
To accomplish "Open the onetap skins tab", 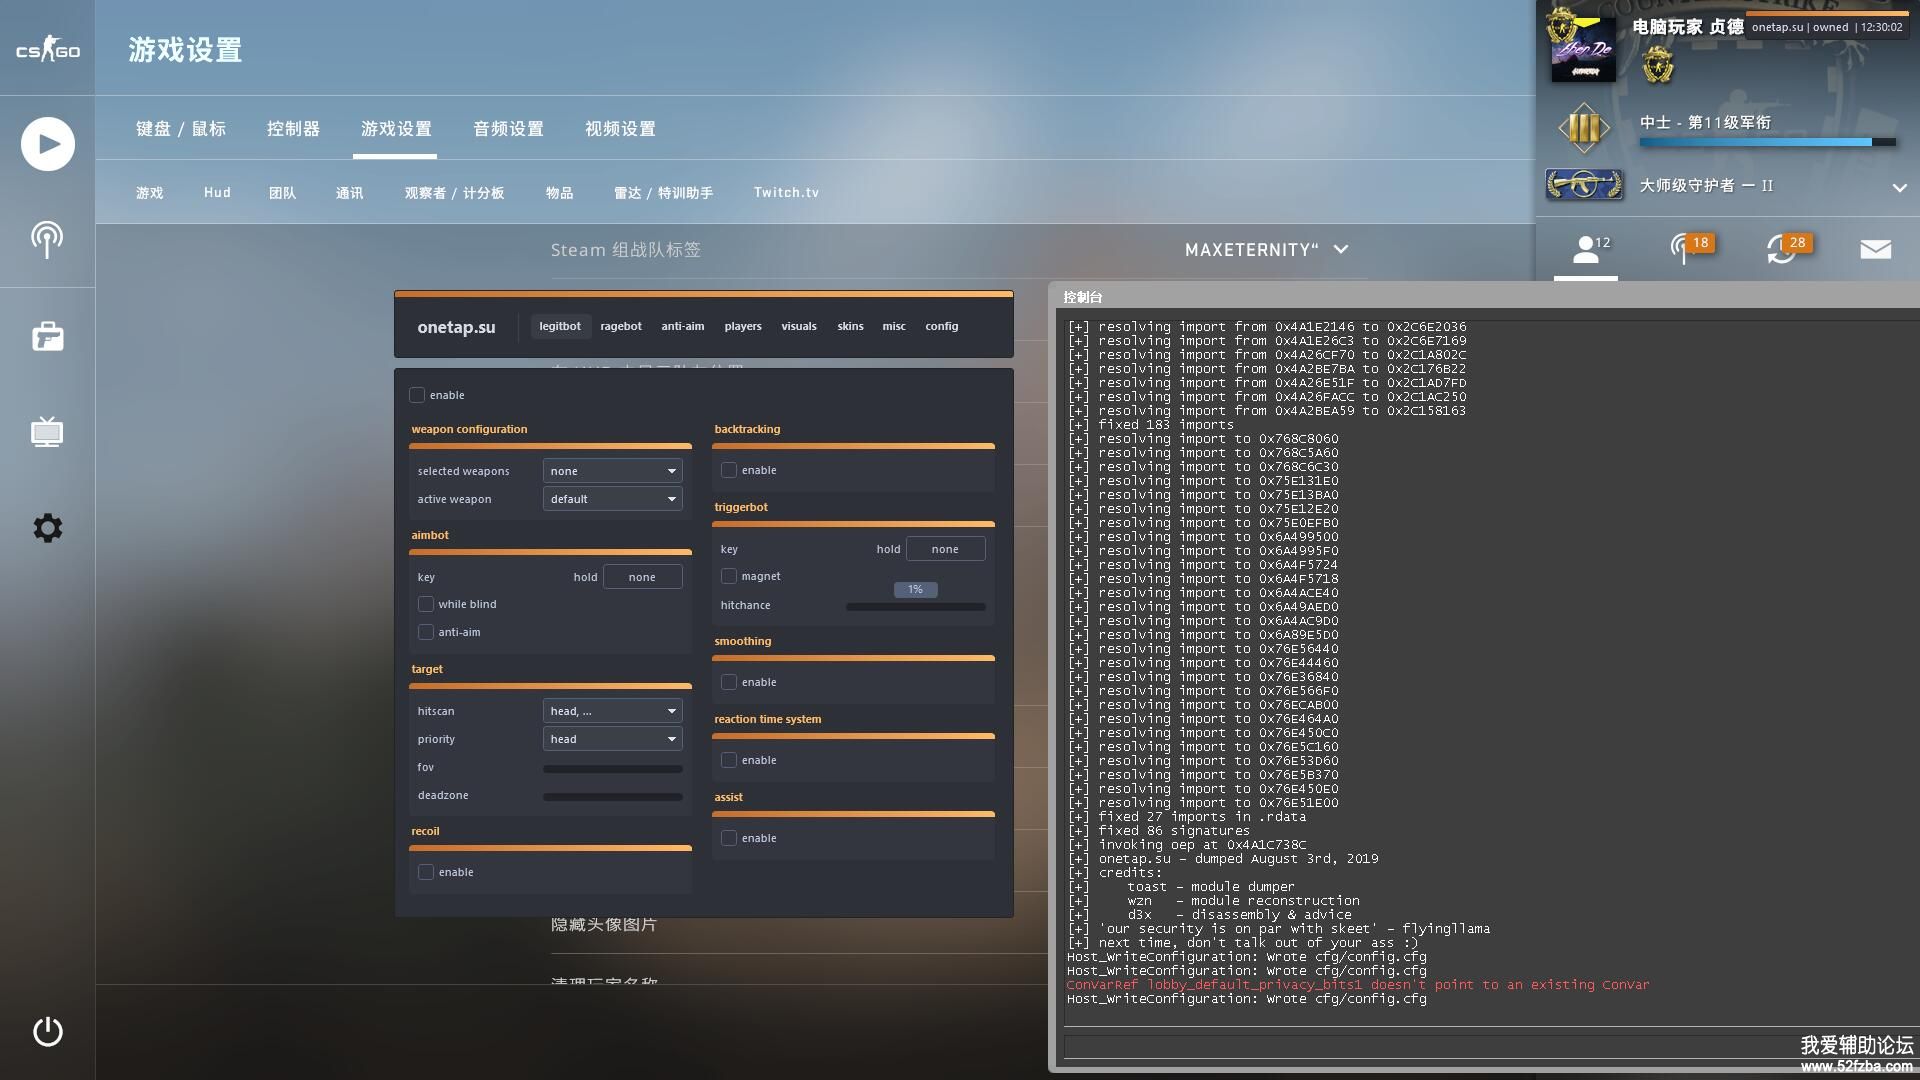I will click(850, 326).
